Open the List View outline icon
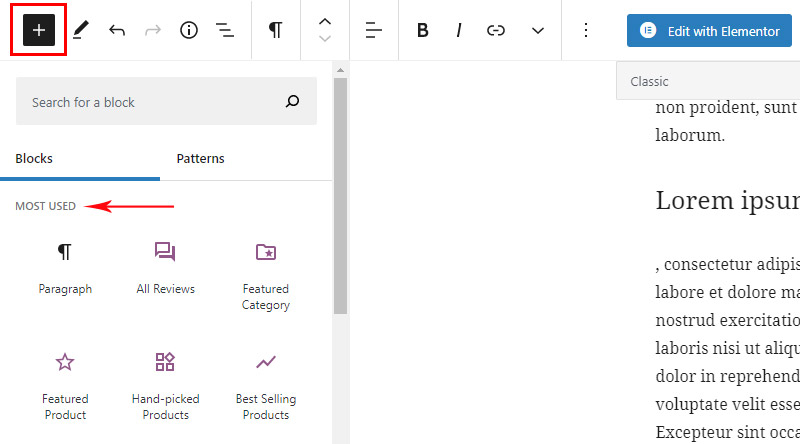Image resolution: width=800 pixels, height=444 pixels. [x=224, y=30]
